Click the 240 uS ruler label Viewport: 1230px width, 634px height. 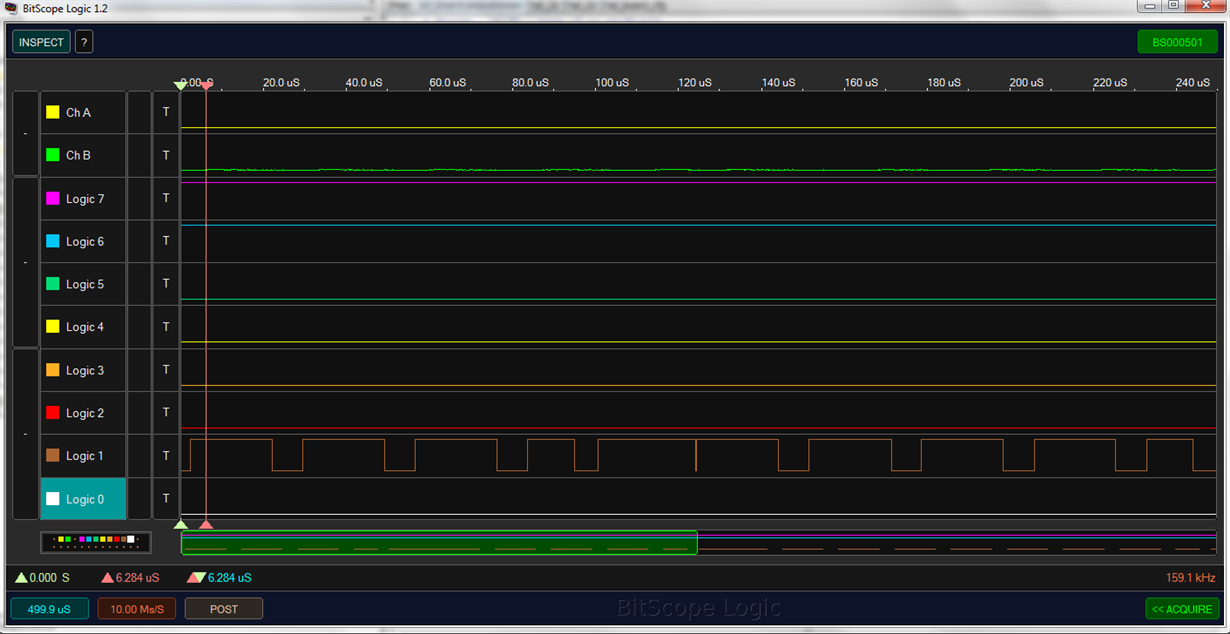pos(1193,83)
